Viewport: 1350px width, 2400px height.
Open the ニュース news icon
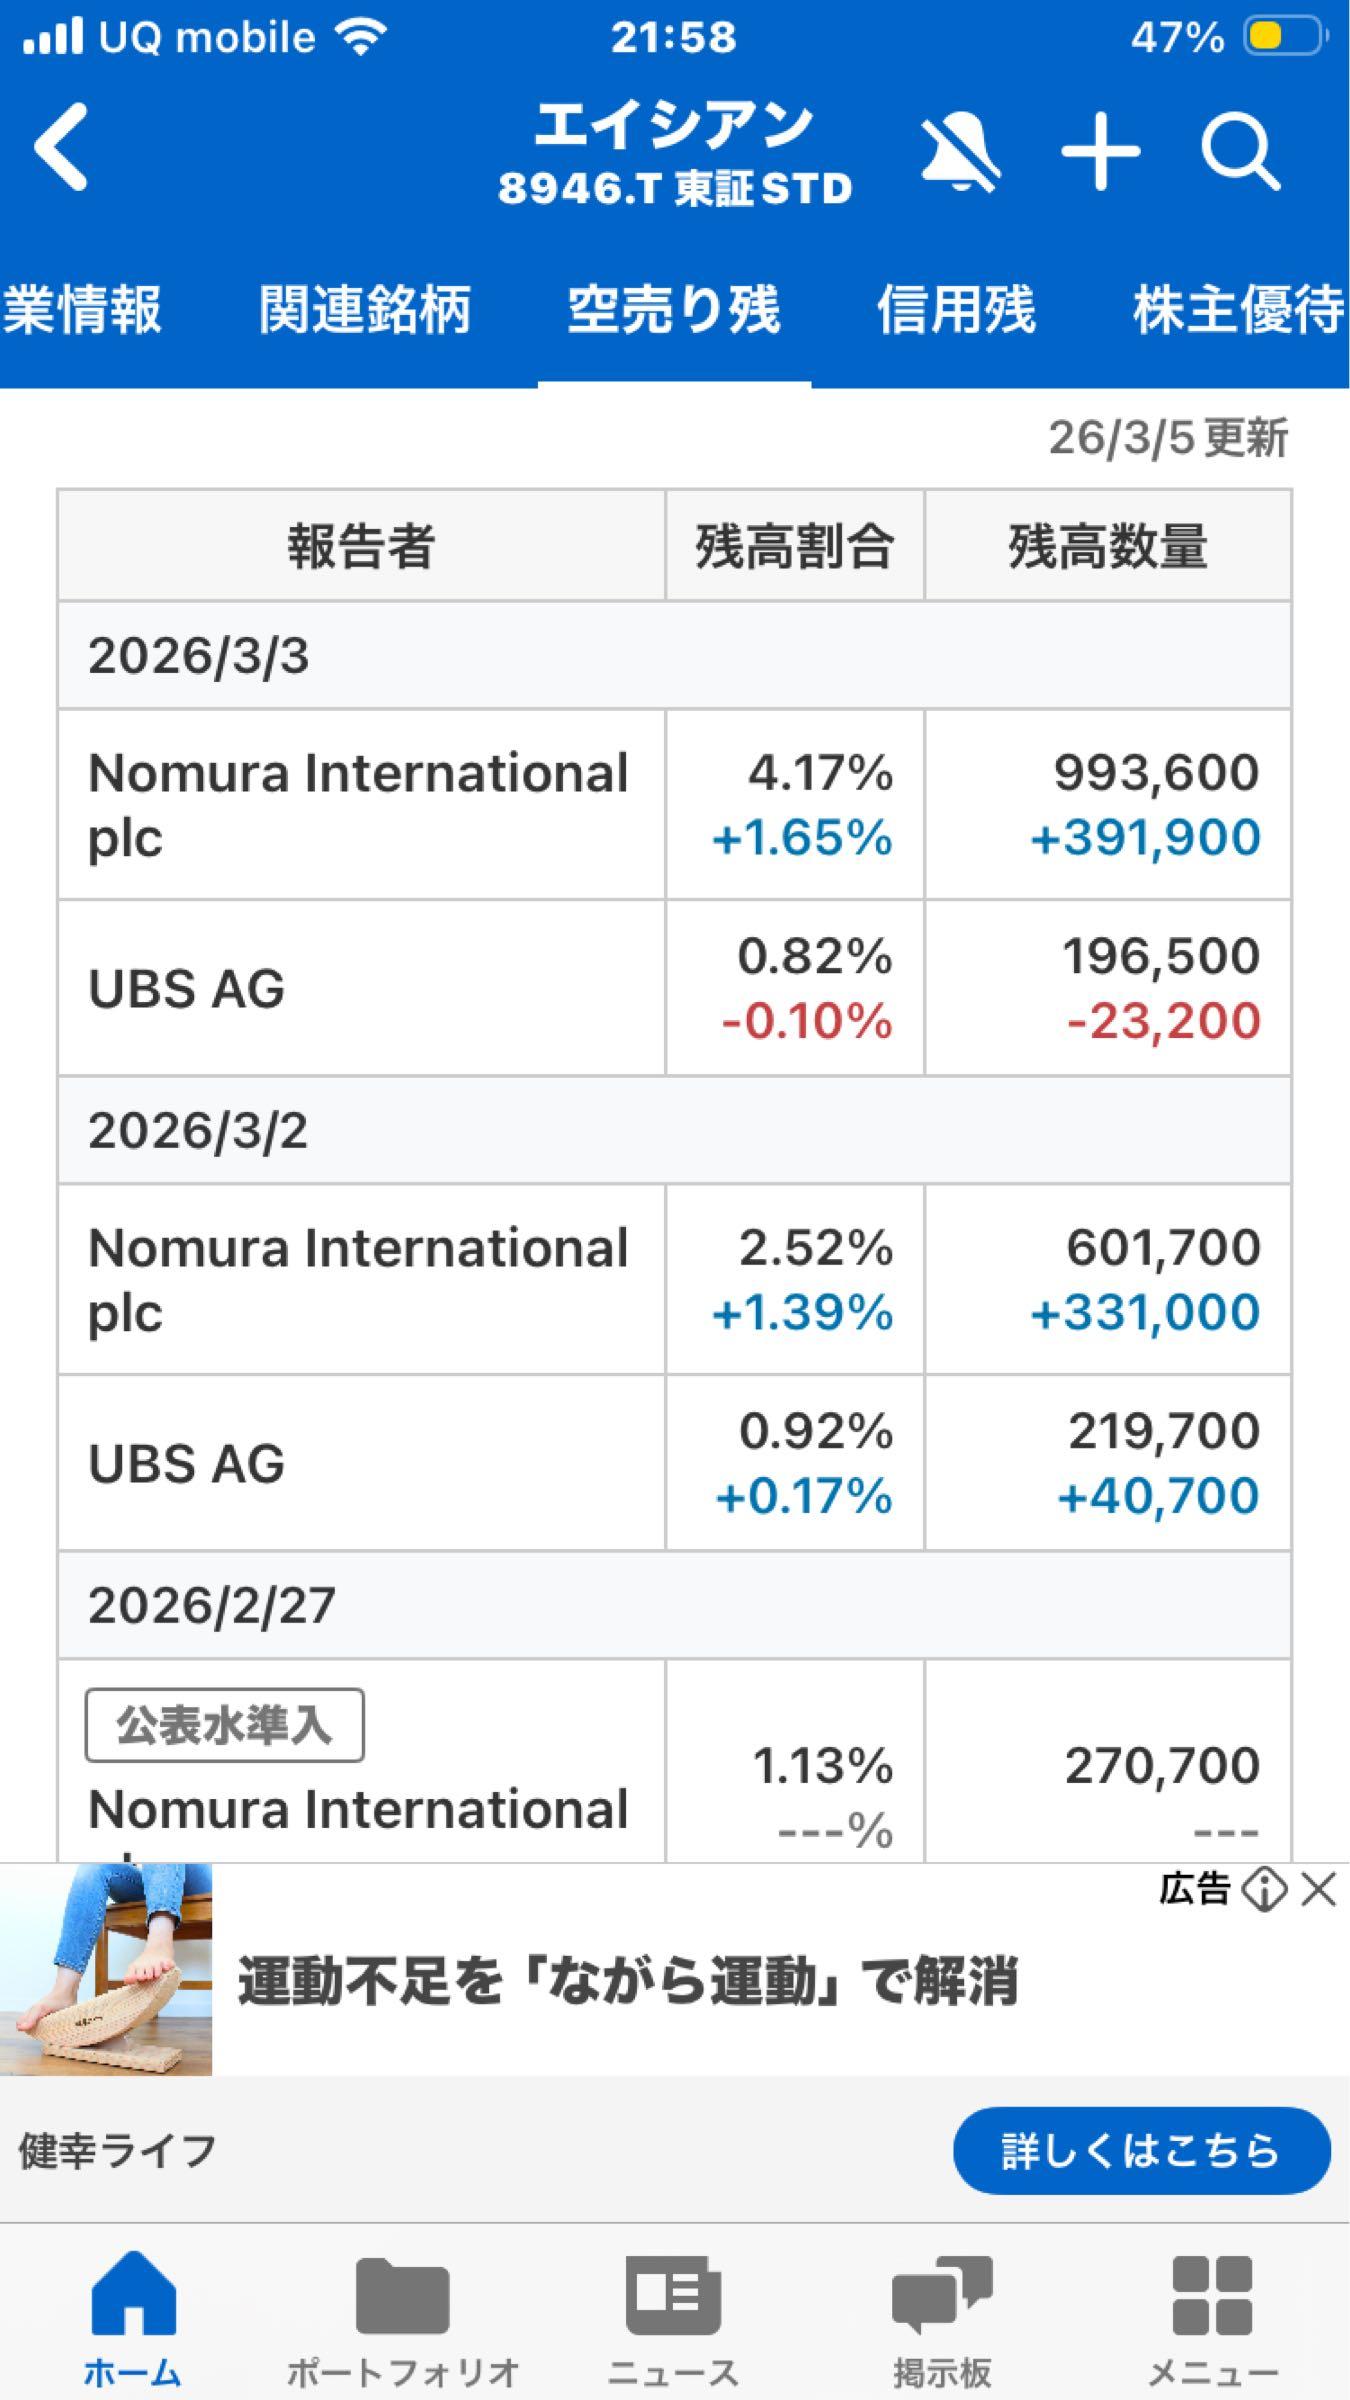coord(673,2310)
